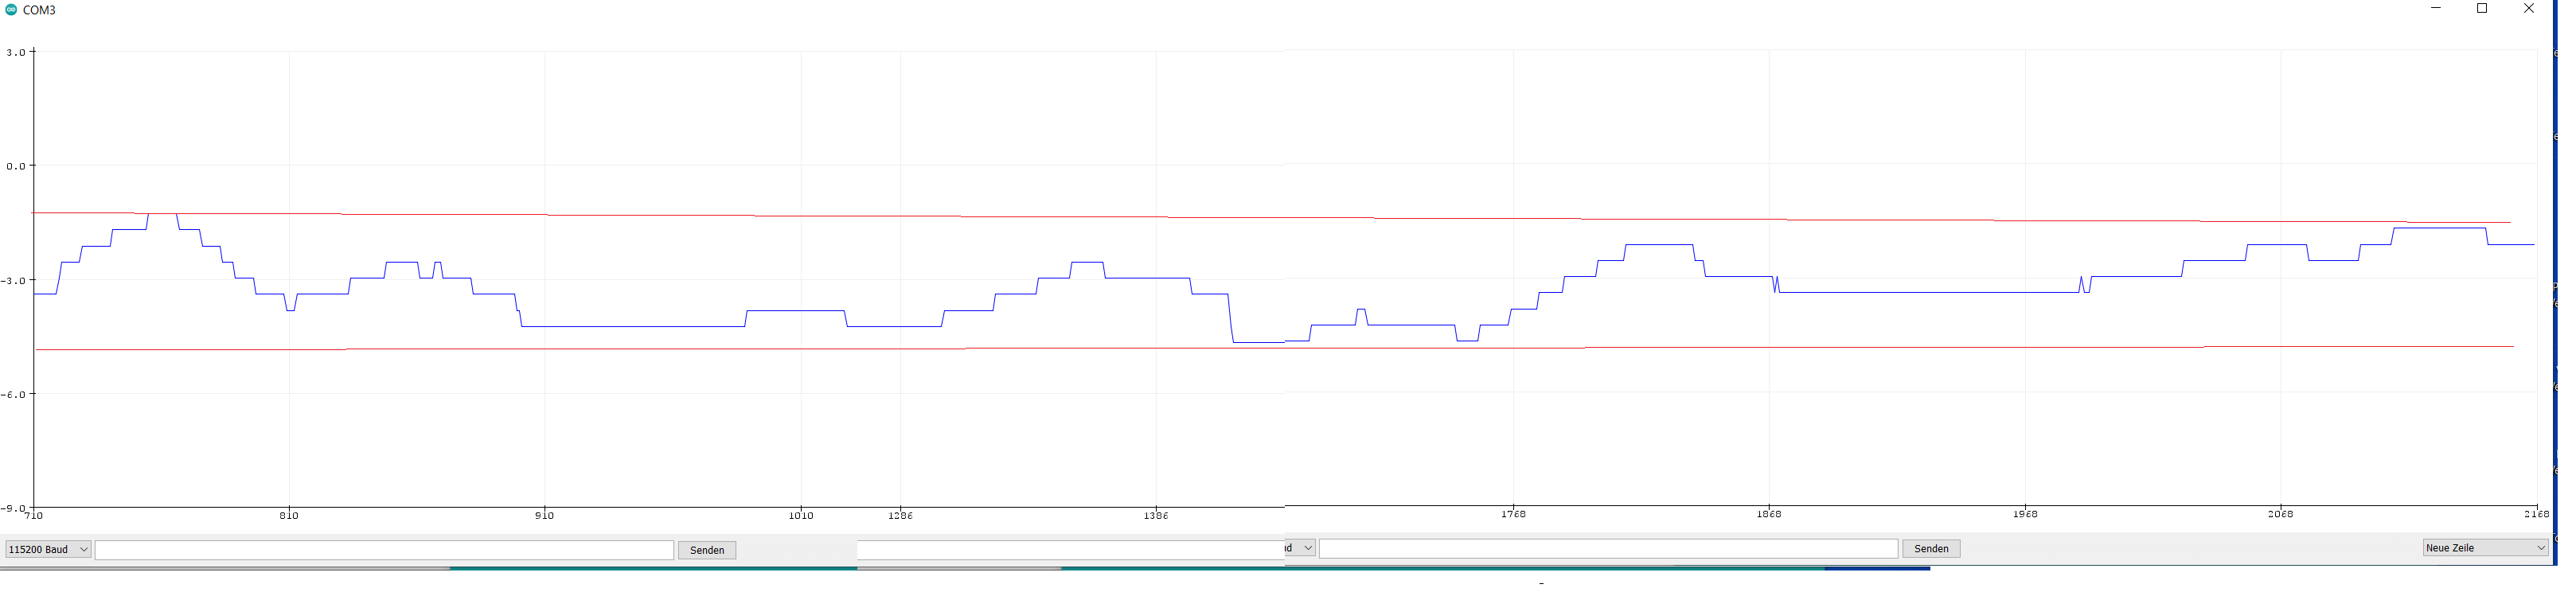Viewport: 2576px width, 592px height.
Task: Click the COM3 window title text
Action: click(39, 10)
